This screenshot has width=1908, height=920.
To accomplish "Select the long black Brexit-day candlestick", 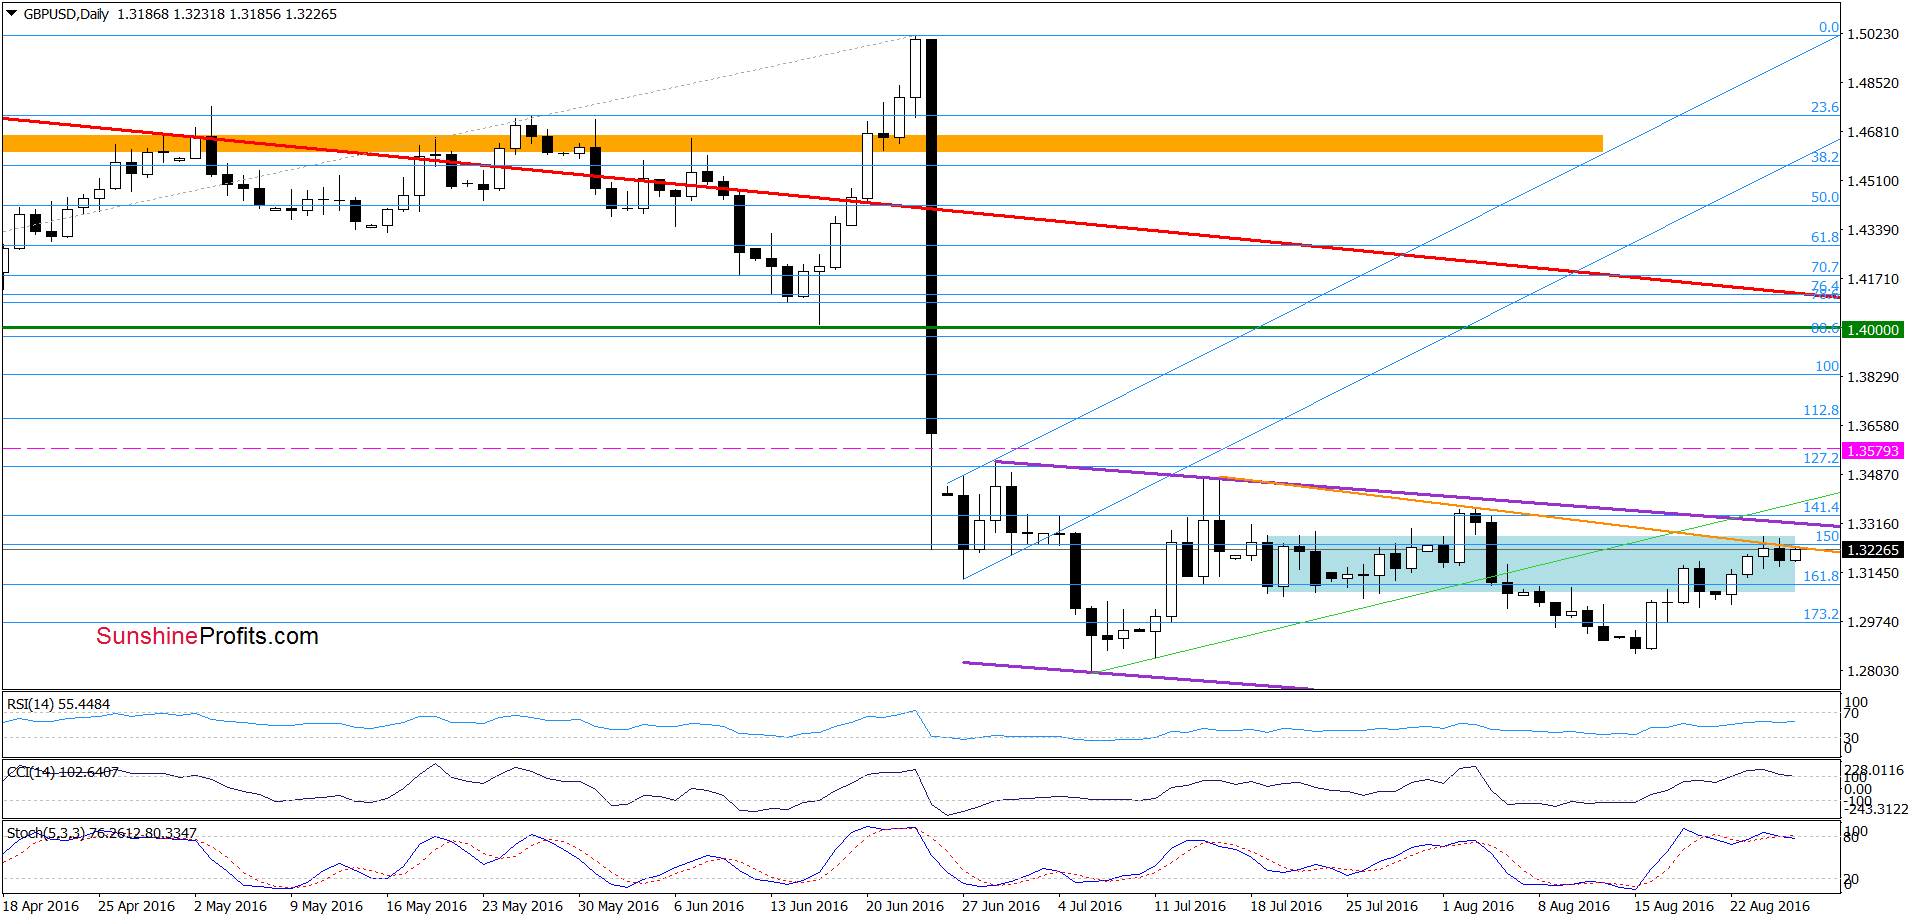I will pos(932,236).
